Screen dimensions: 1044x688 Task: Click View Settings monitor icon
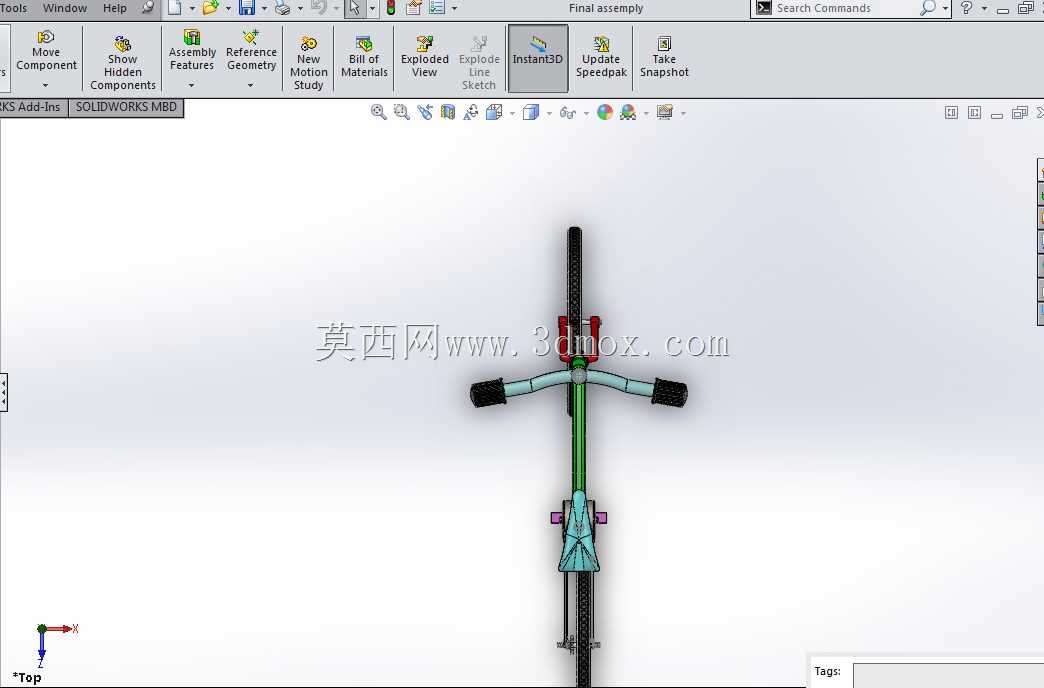664,113
